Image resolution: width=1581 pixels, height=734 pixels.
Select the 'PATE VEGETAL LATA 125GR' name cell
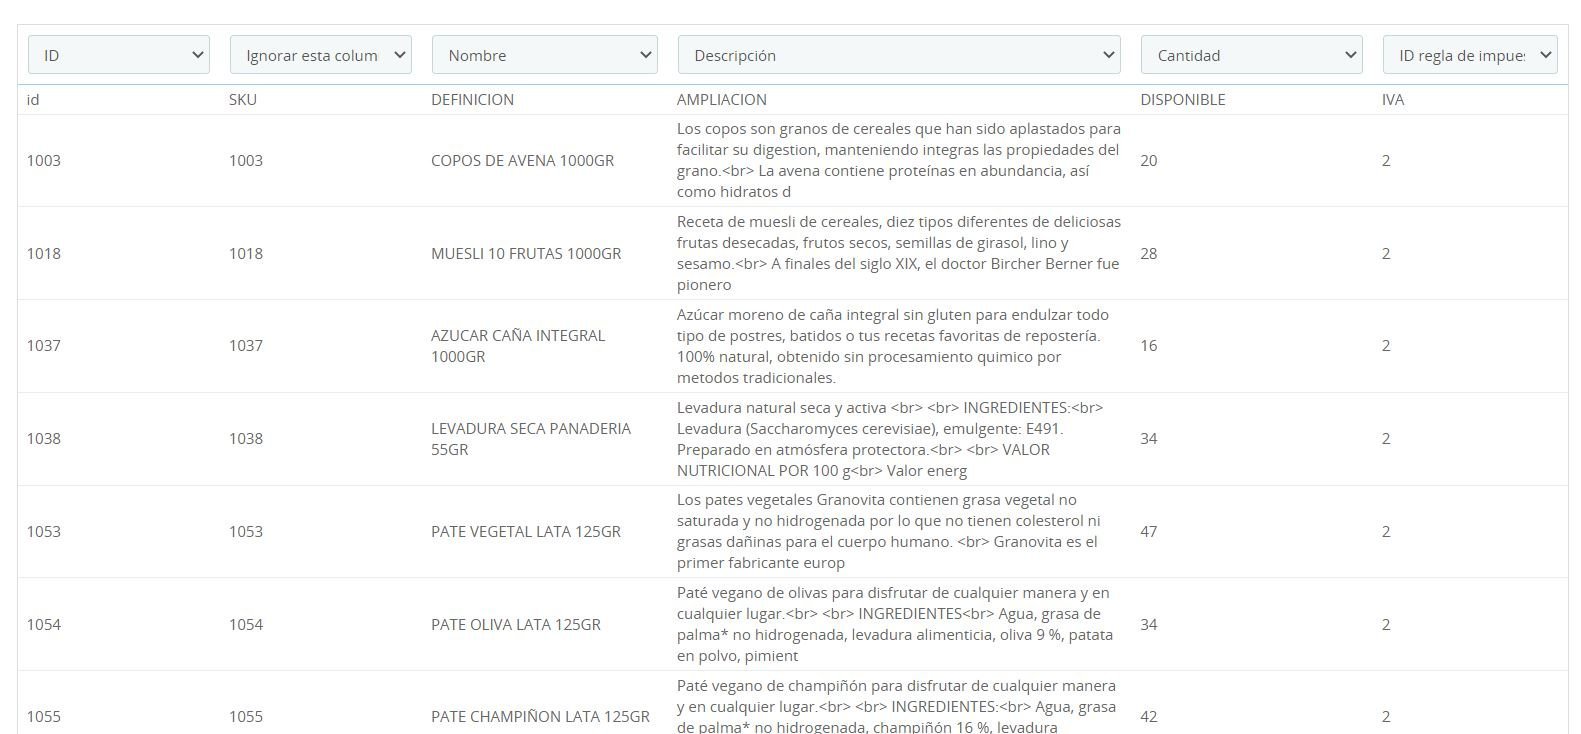tap(526, 532)
